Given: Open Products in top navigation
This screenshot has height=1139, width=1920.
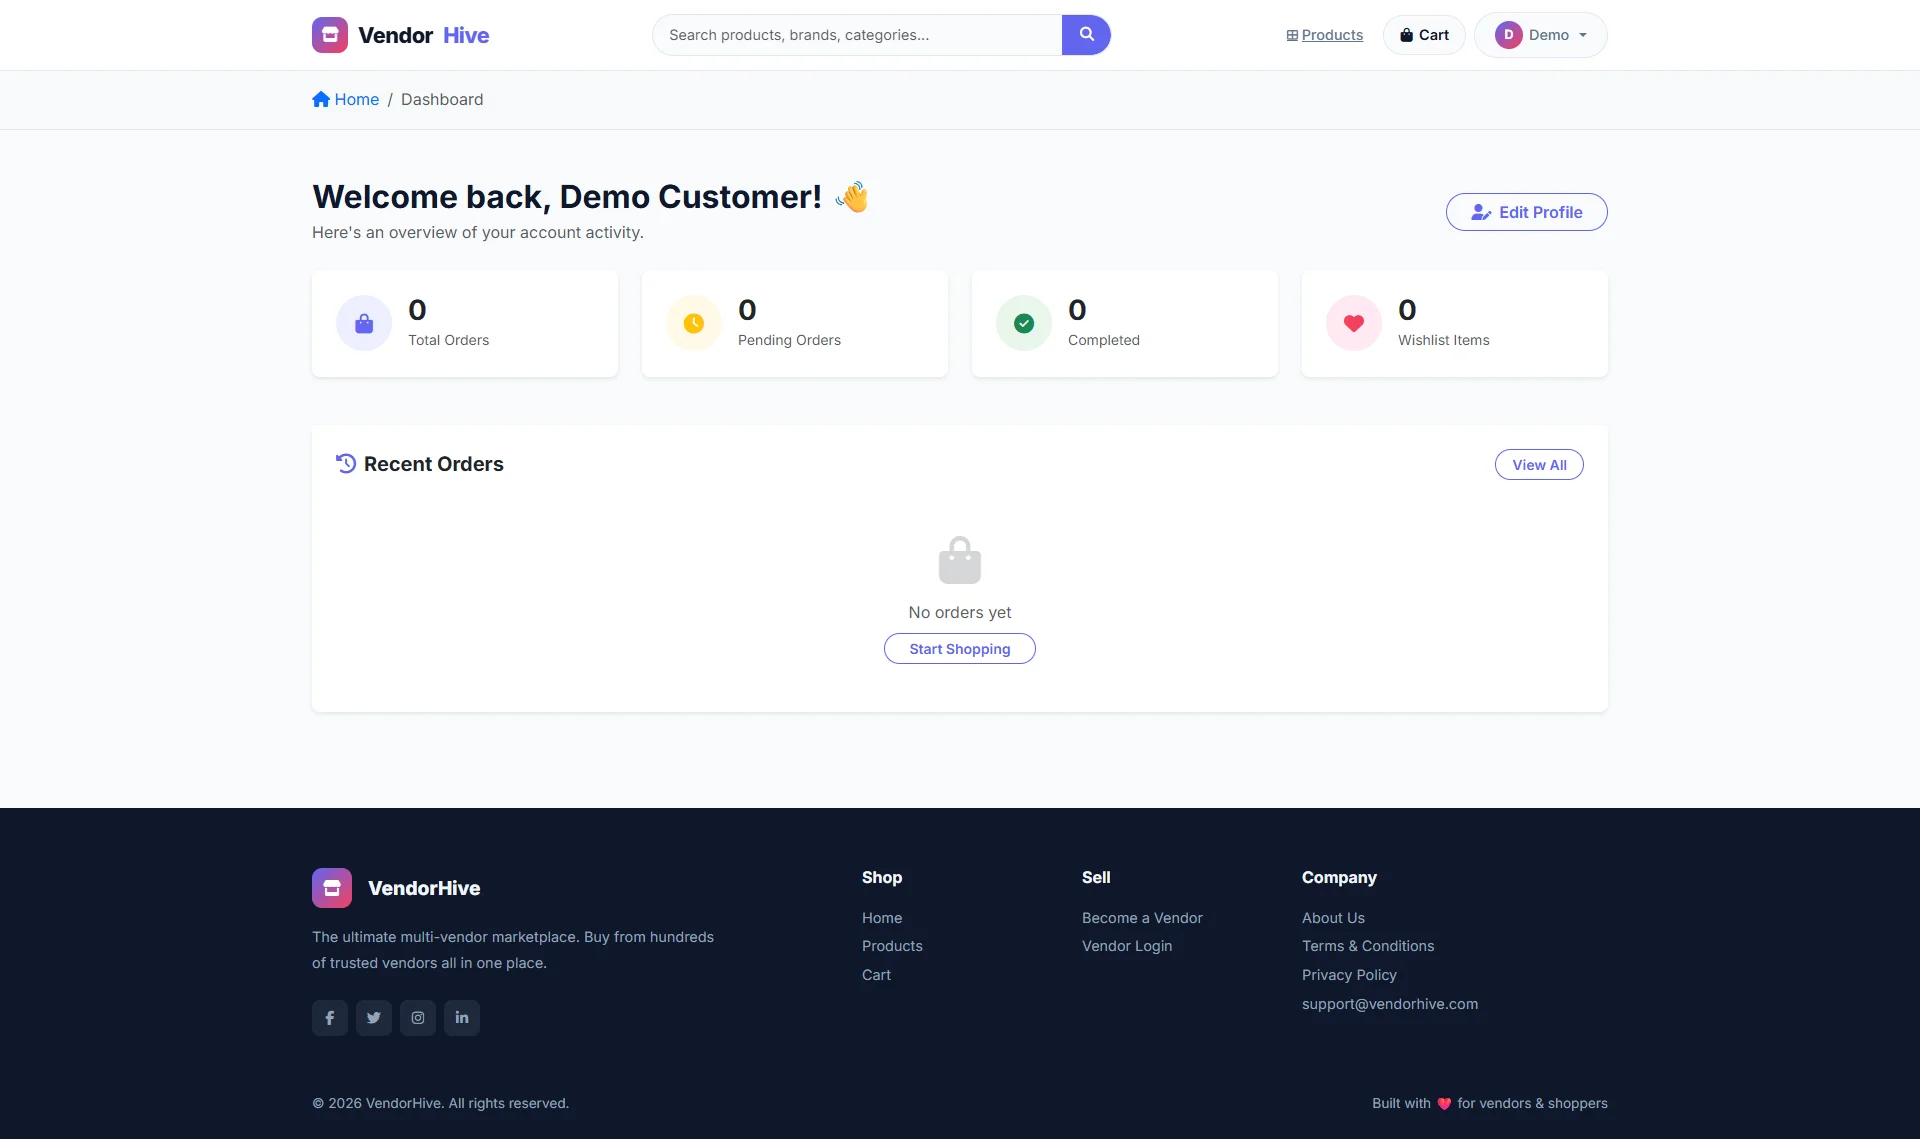Looking at the screenshot, I should (1325, 35).
